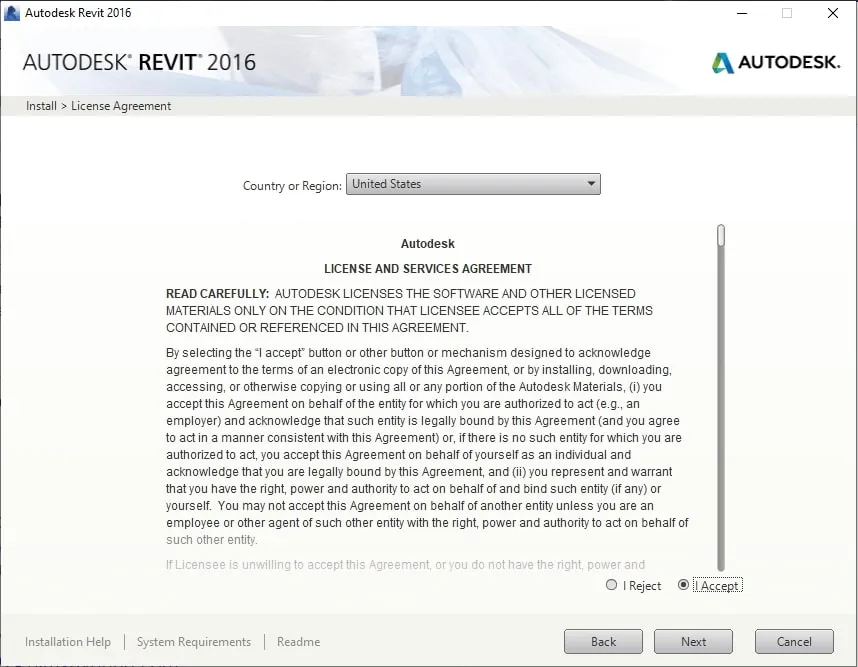Image resolution: width=858 pixels, height=667 pixels.
Task: Open the Readme document
Action: point(298,641)
